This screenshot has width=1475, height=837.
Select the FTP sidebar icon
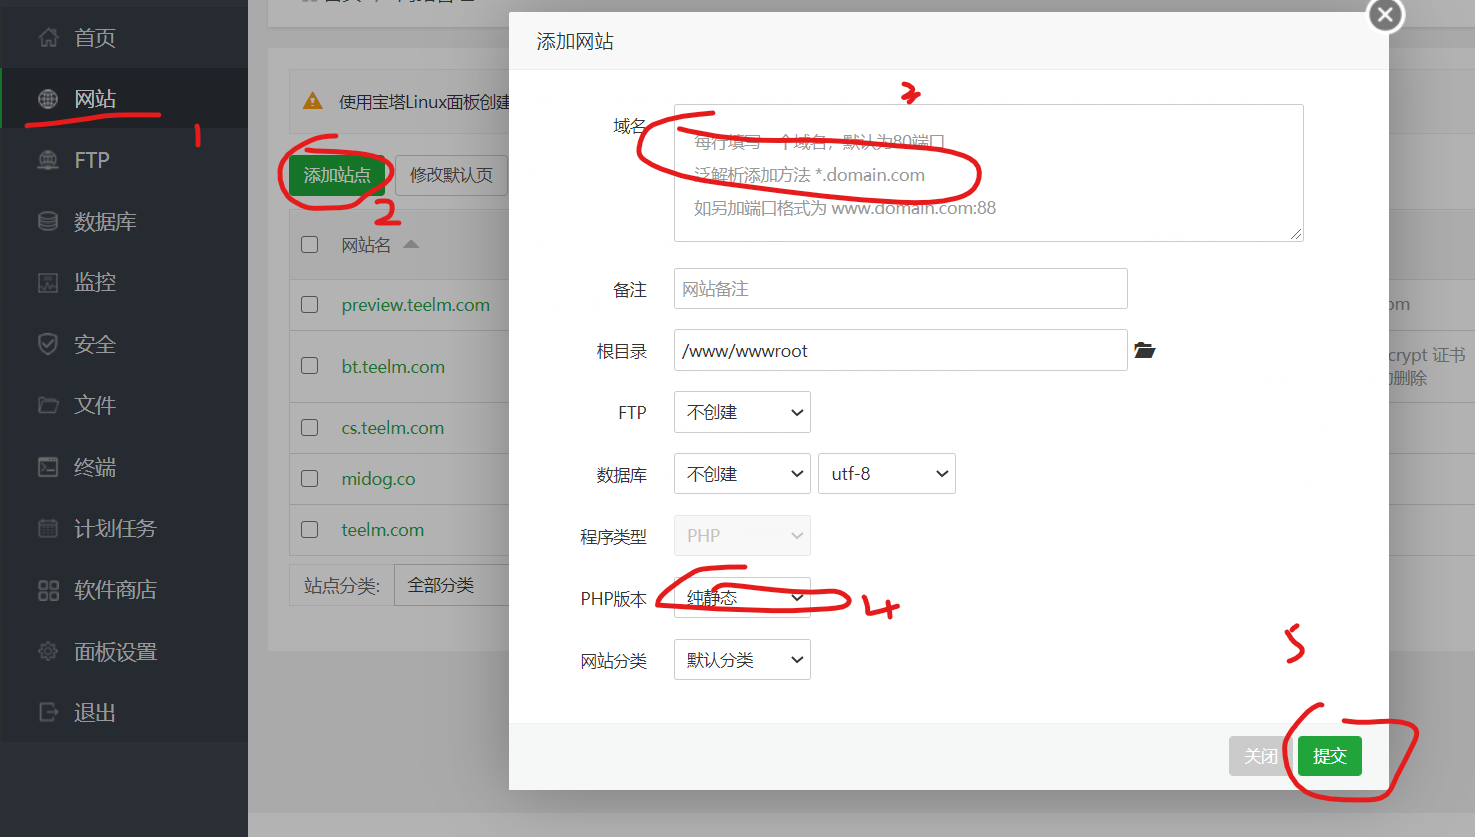[x=47, y=159]
